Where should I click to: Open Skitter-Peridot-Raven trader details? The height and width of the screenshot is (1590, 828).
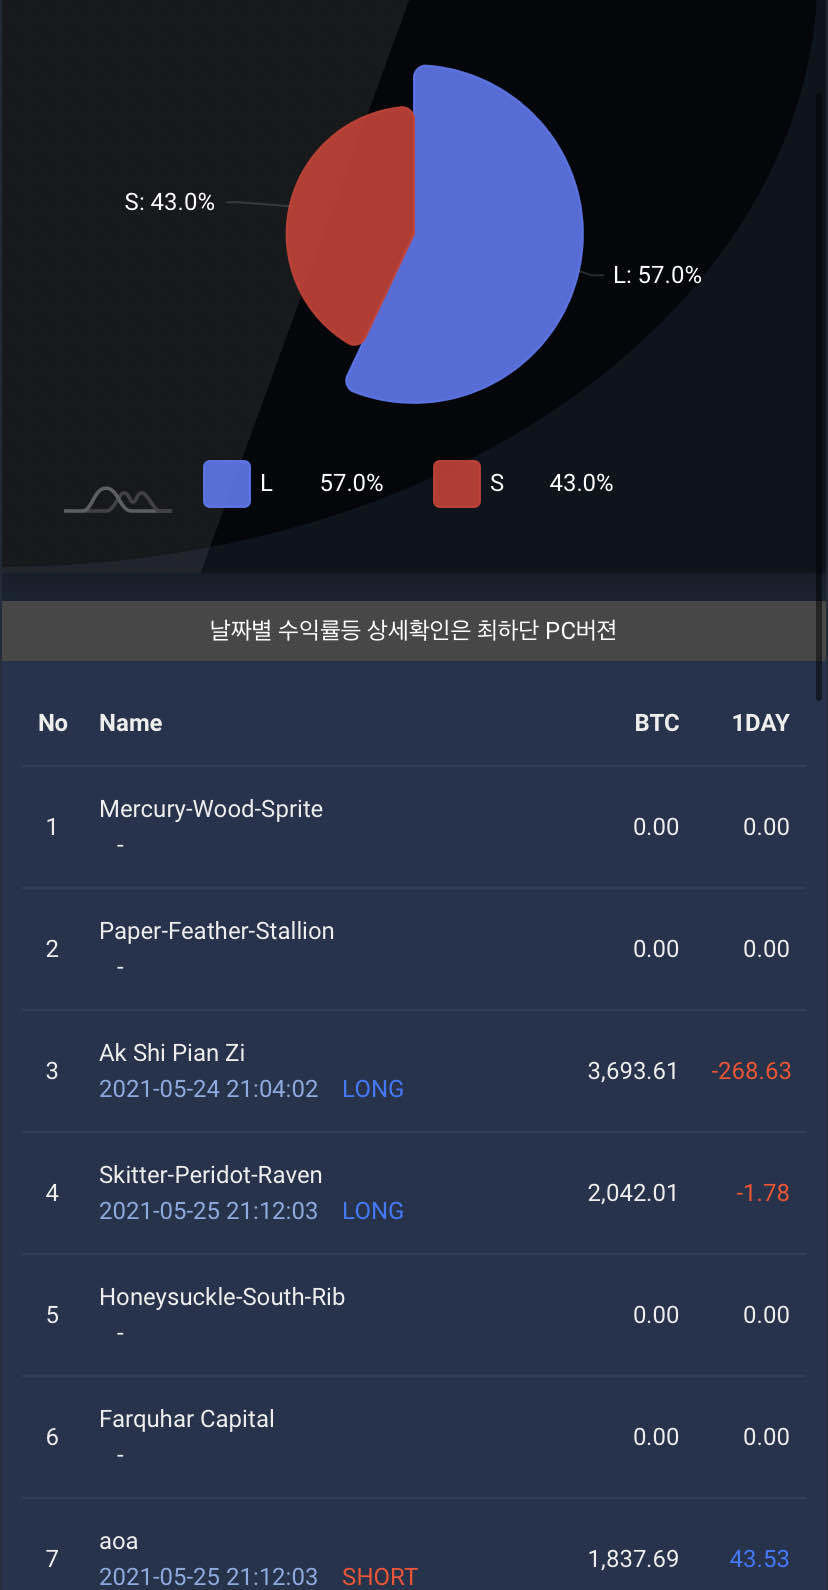coord(210,1175)
